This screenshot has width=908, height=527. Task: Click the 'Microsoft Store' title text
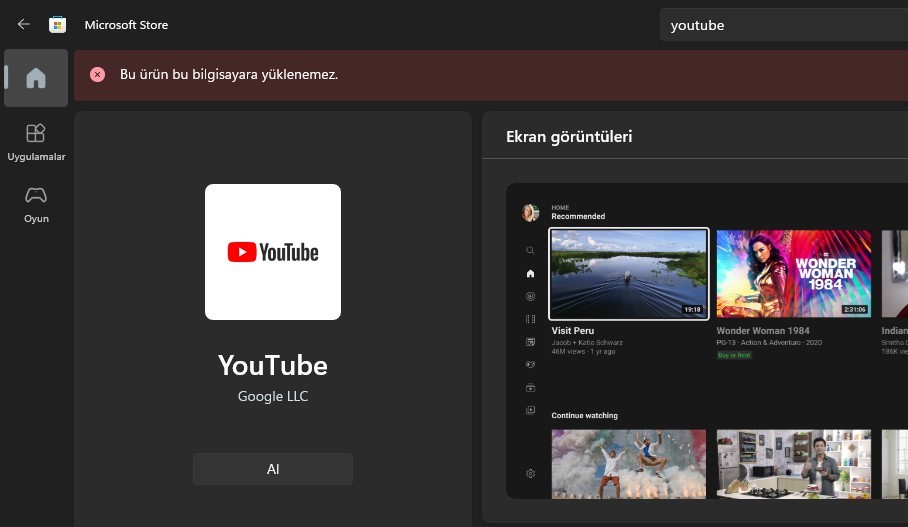tap(126, 25)
